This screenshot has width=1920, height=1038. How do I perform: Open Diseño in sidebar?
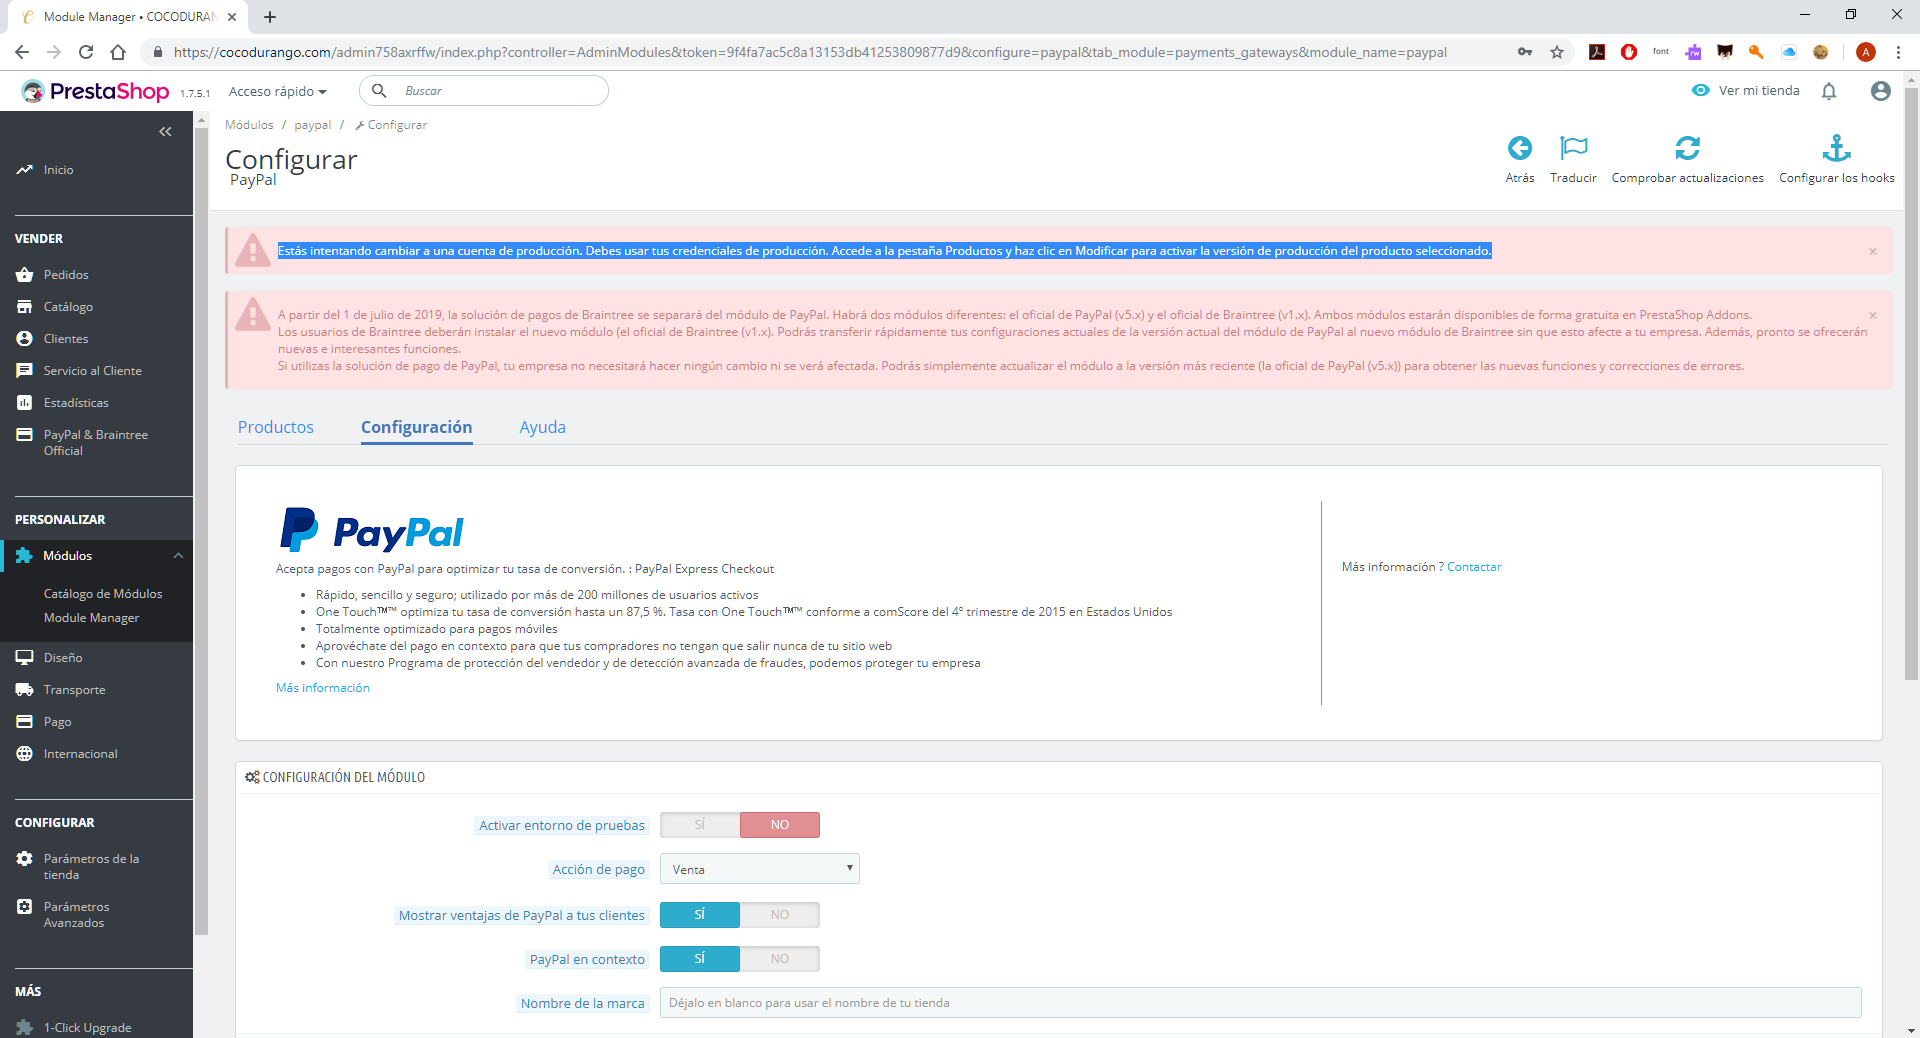click(63, 657)
